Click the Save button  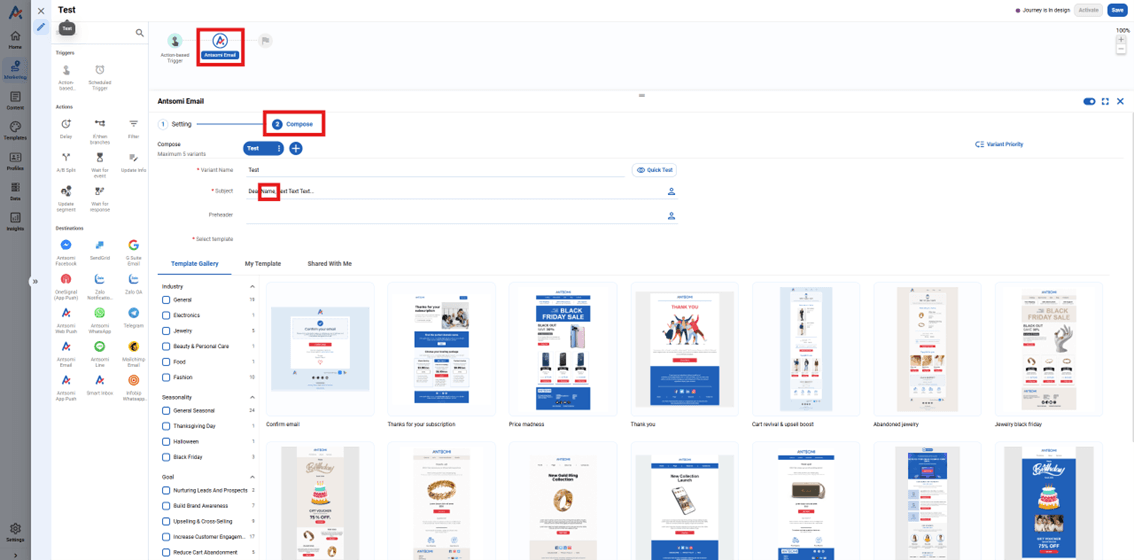tap(1117, 10)
